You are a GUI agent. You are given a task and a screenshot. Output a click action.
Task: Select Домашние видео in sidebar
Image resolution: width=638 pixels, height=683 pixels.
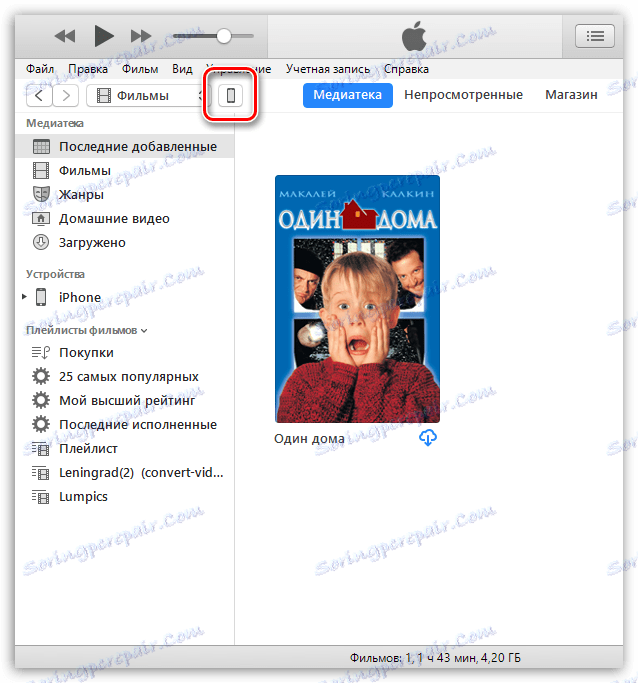tap(125, 218)
